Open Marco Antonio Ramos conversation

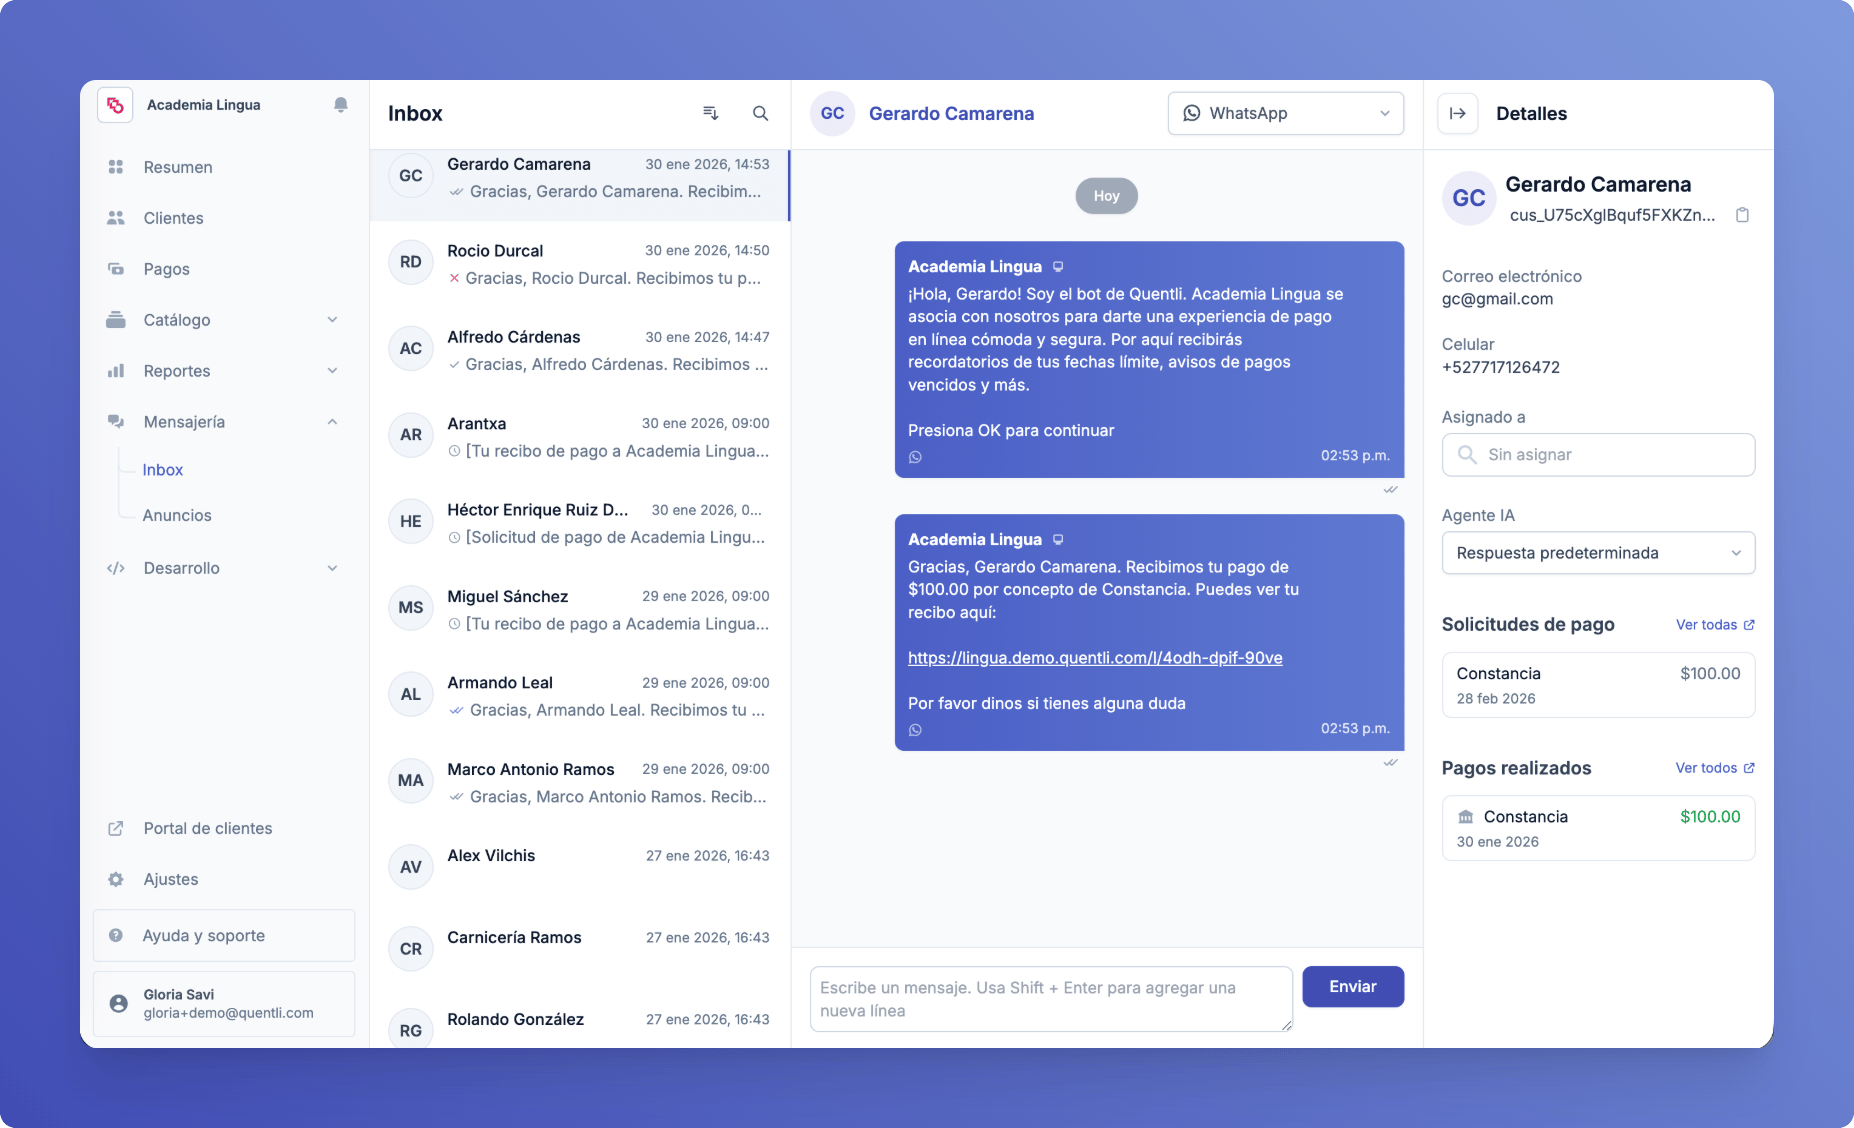pos(580,783)
